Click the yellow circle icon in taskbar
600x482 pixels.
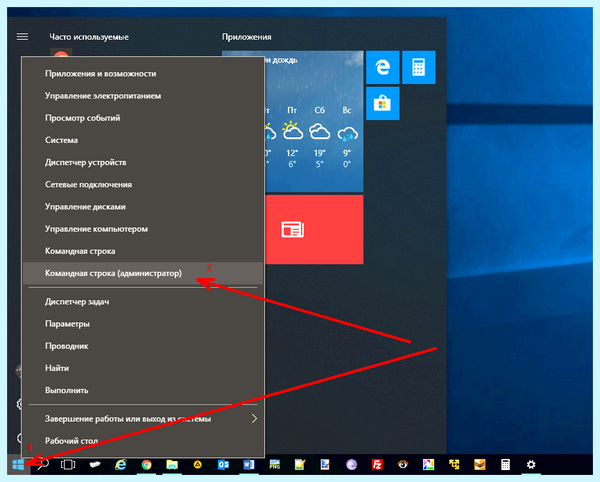click(197, 464)
